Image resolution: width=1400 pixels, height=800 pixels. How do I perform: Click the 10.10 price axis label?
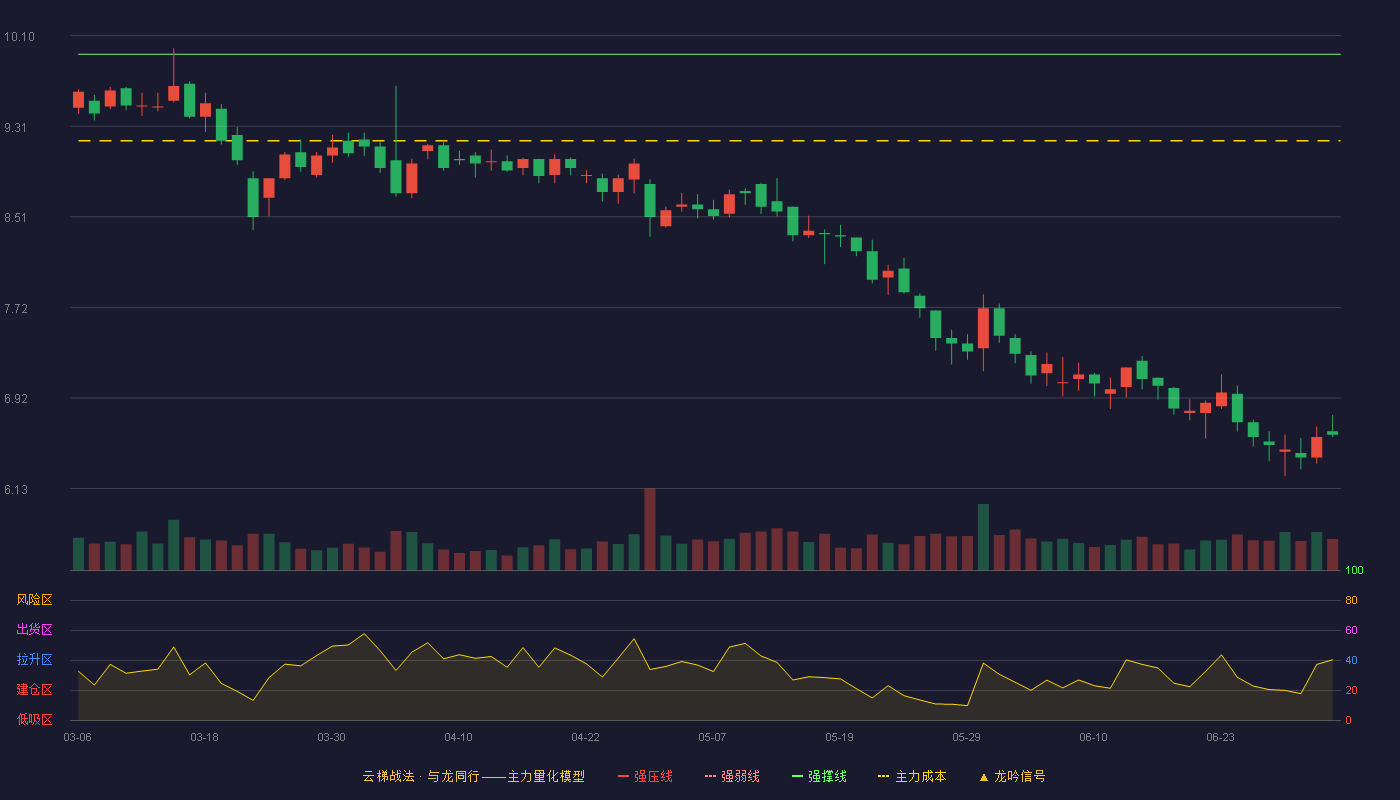pyautogui.click(x=19, y=37)
